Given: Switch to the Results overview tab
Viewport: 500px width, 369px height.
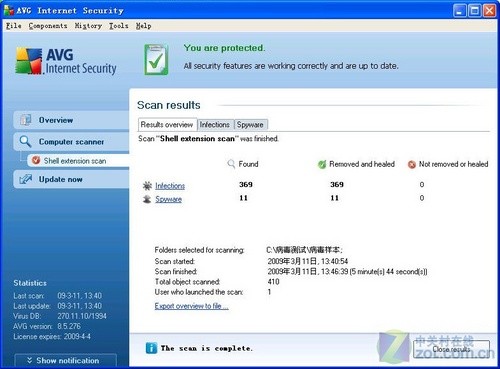Looking at the screenshot, I should coord(167,125).
